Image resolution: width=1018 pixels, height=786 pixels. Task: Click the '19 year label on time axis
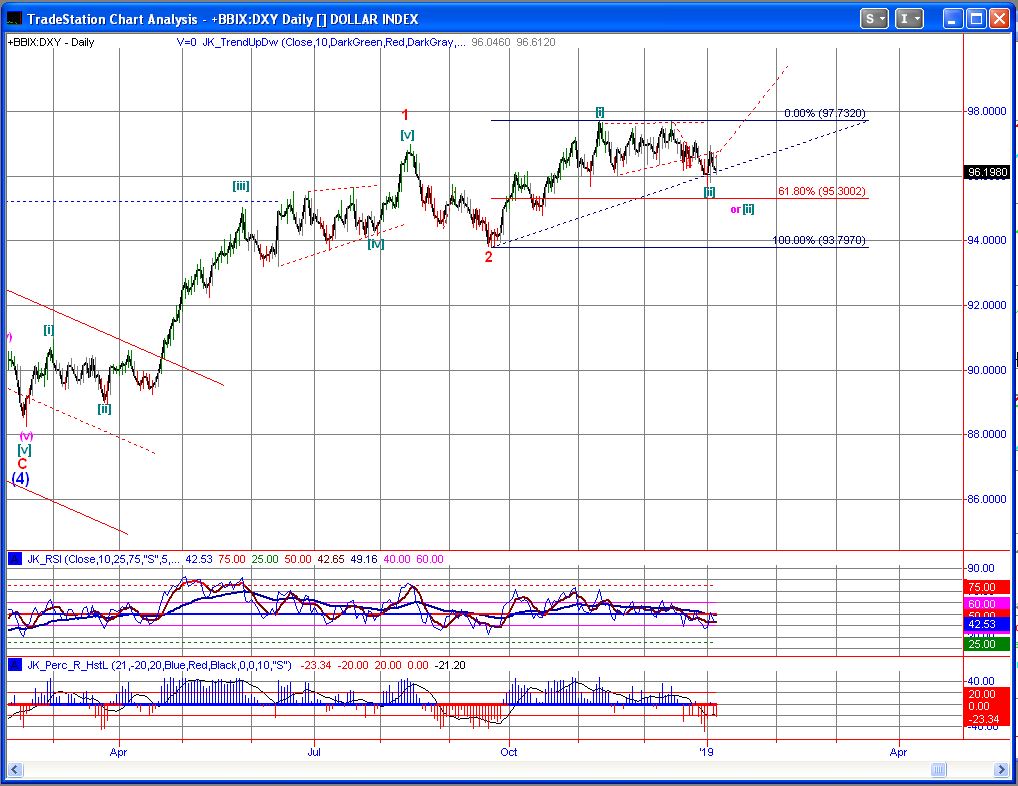click(x=706, y=752)
